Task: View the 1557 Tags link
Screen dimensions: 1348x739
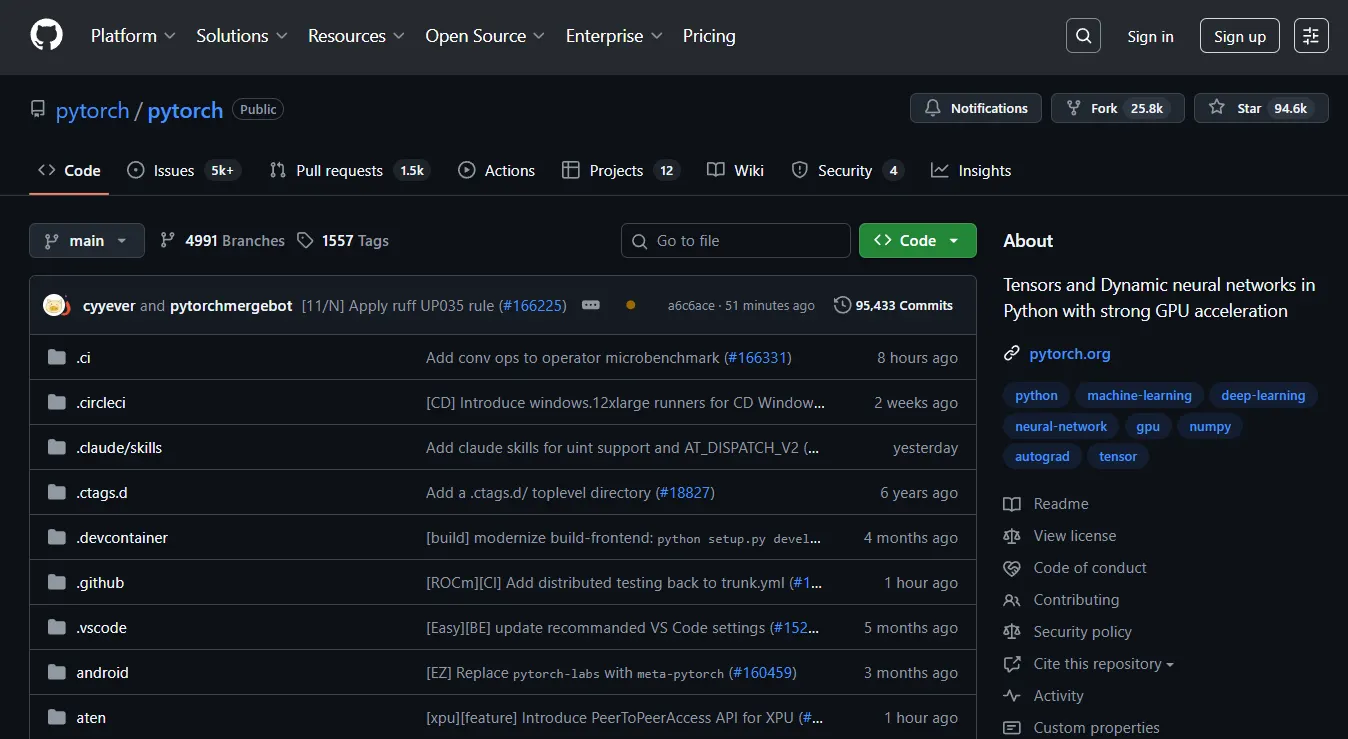Action: tap(343, 240)
